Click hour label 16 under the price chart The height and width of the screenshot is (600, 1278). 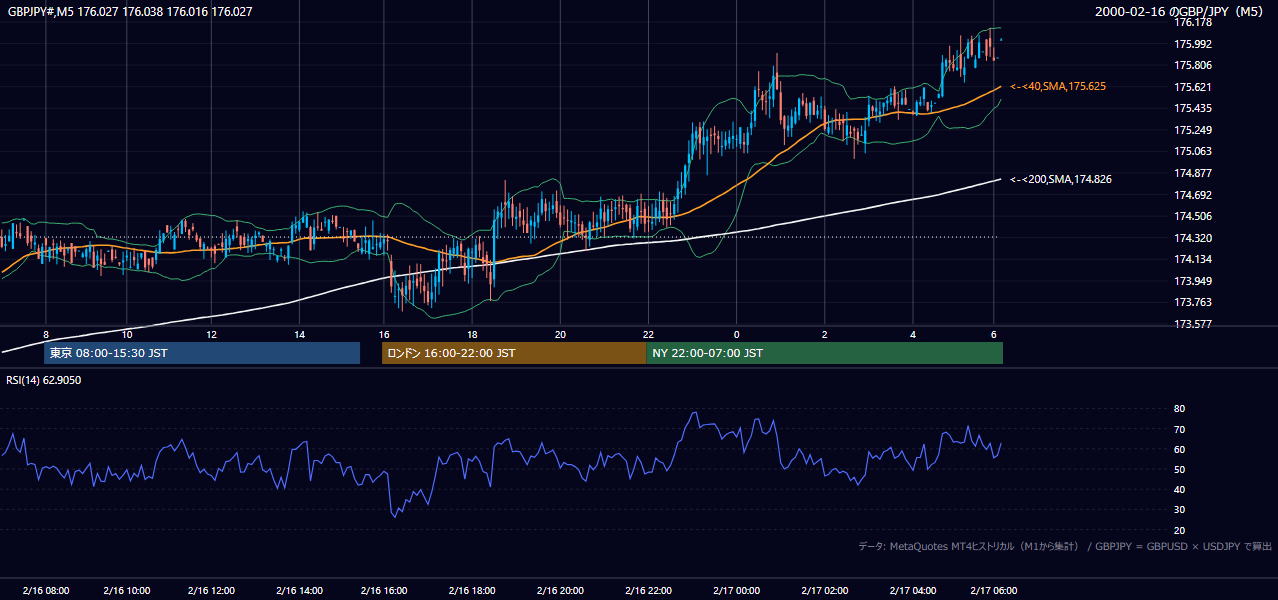385,334
